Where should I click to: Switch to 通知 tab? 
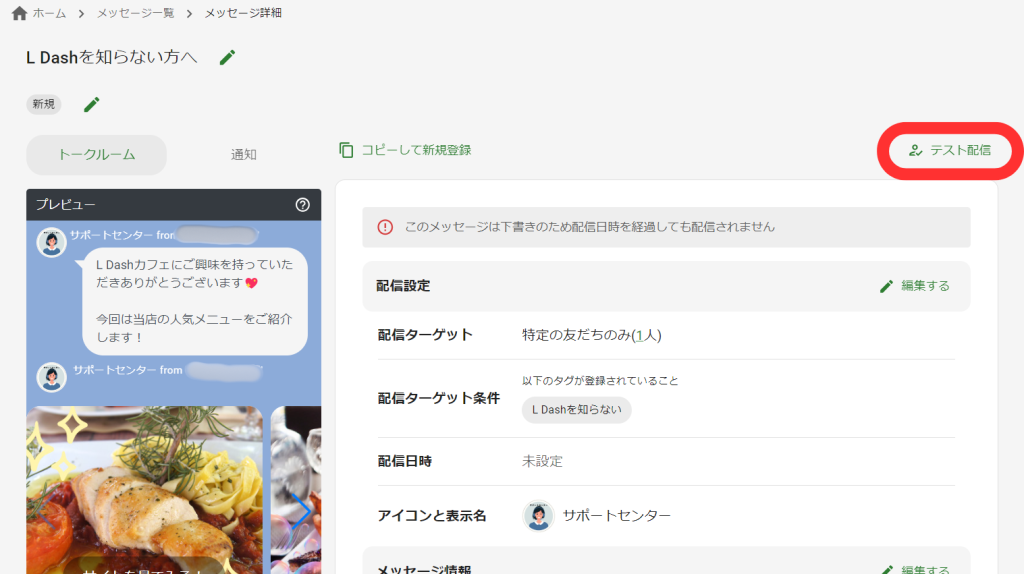coord(244,155)
